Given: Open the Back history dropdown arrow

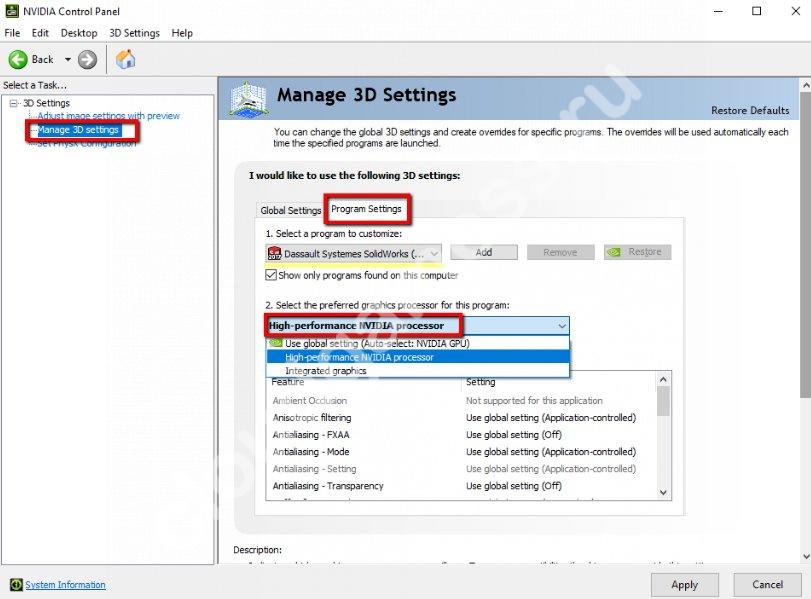Looking at the screenshot, I should [x=68, y=60].
